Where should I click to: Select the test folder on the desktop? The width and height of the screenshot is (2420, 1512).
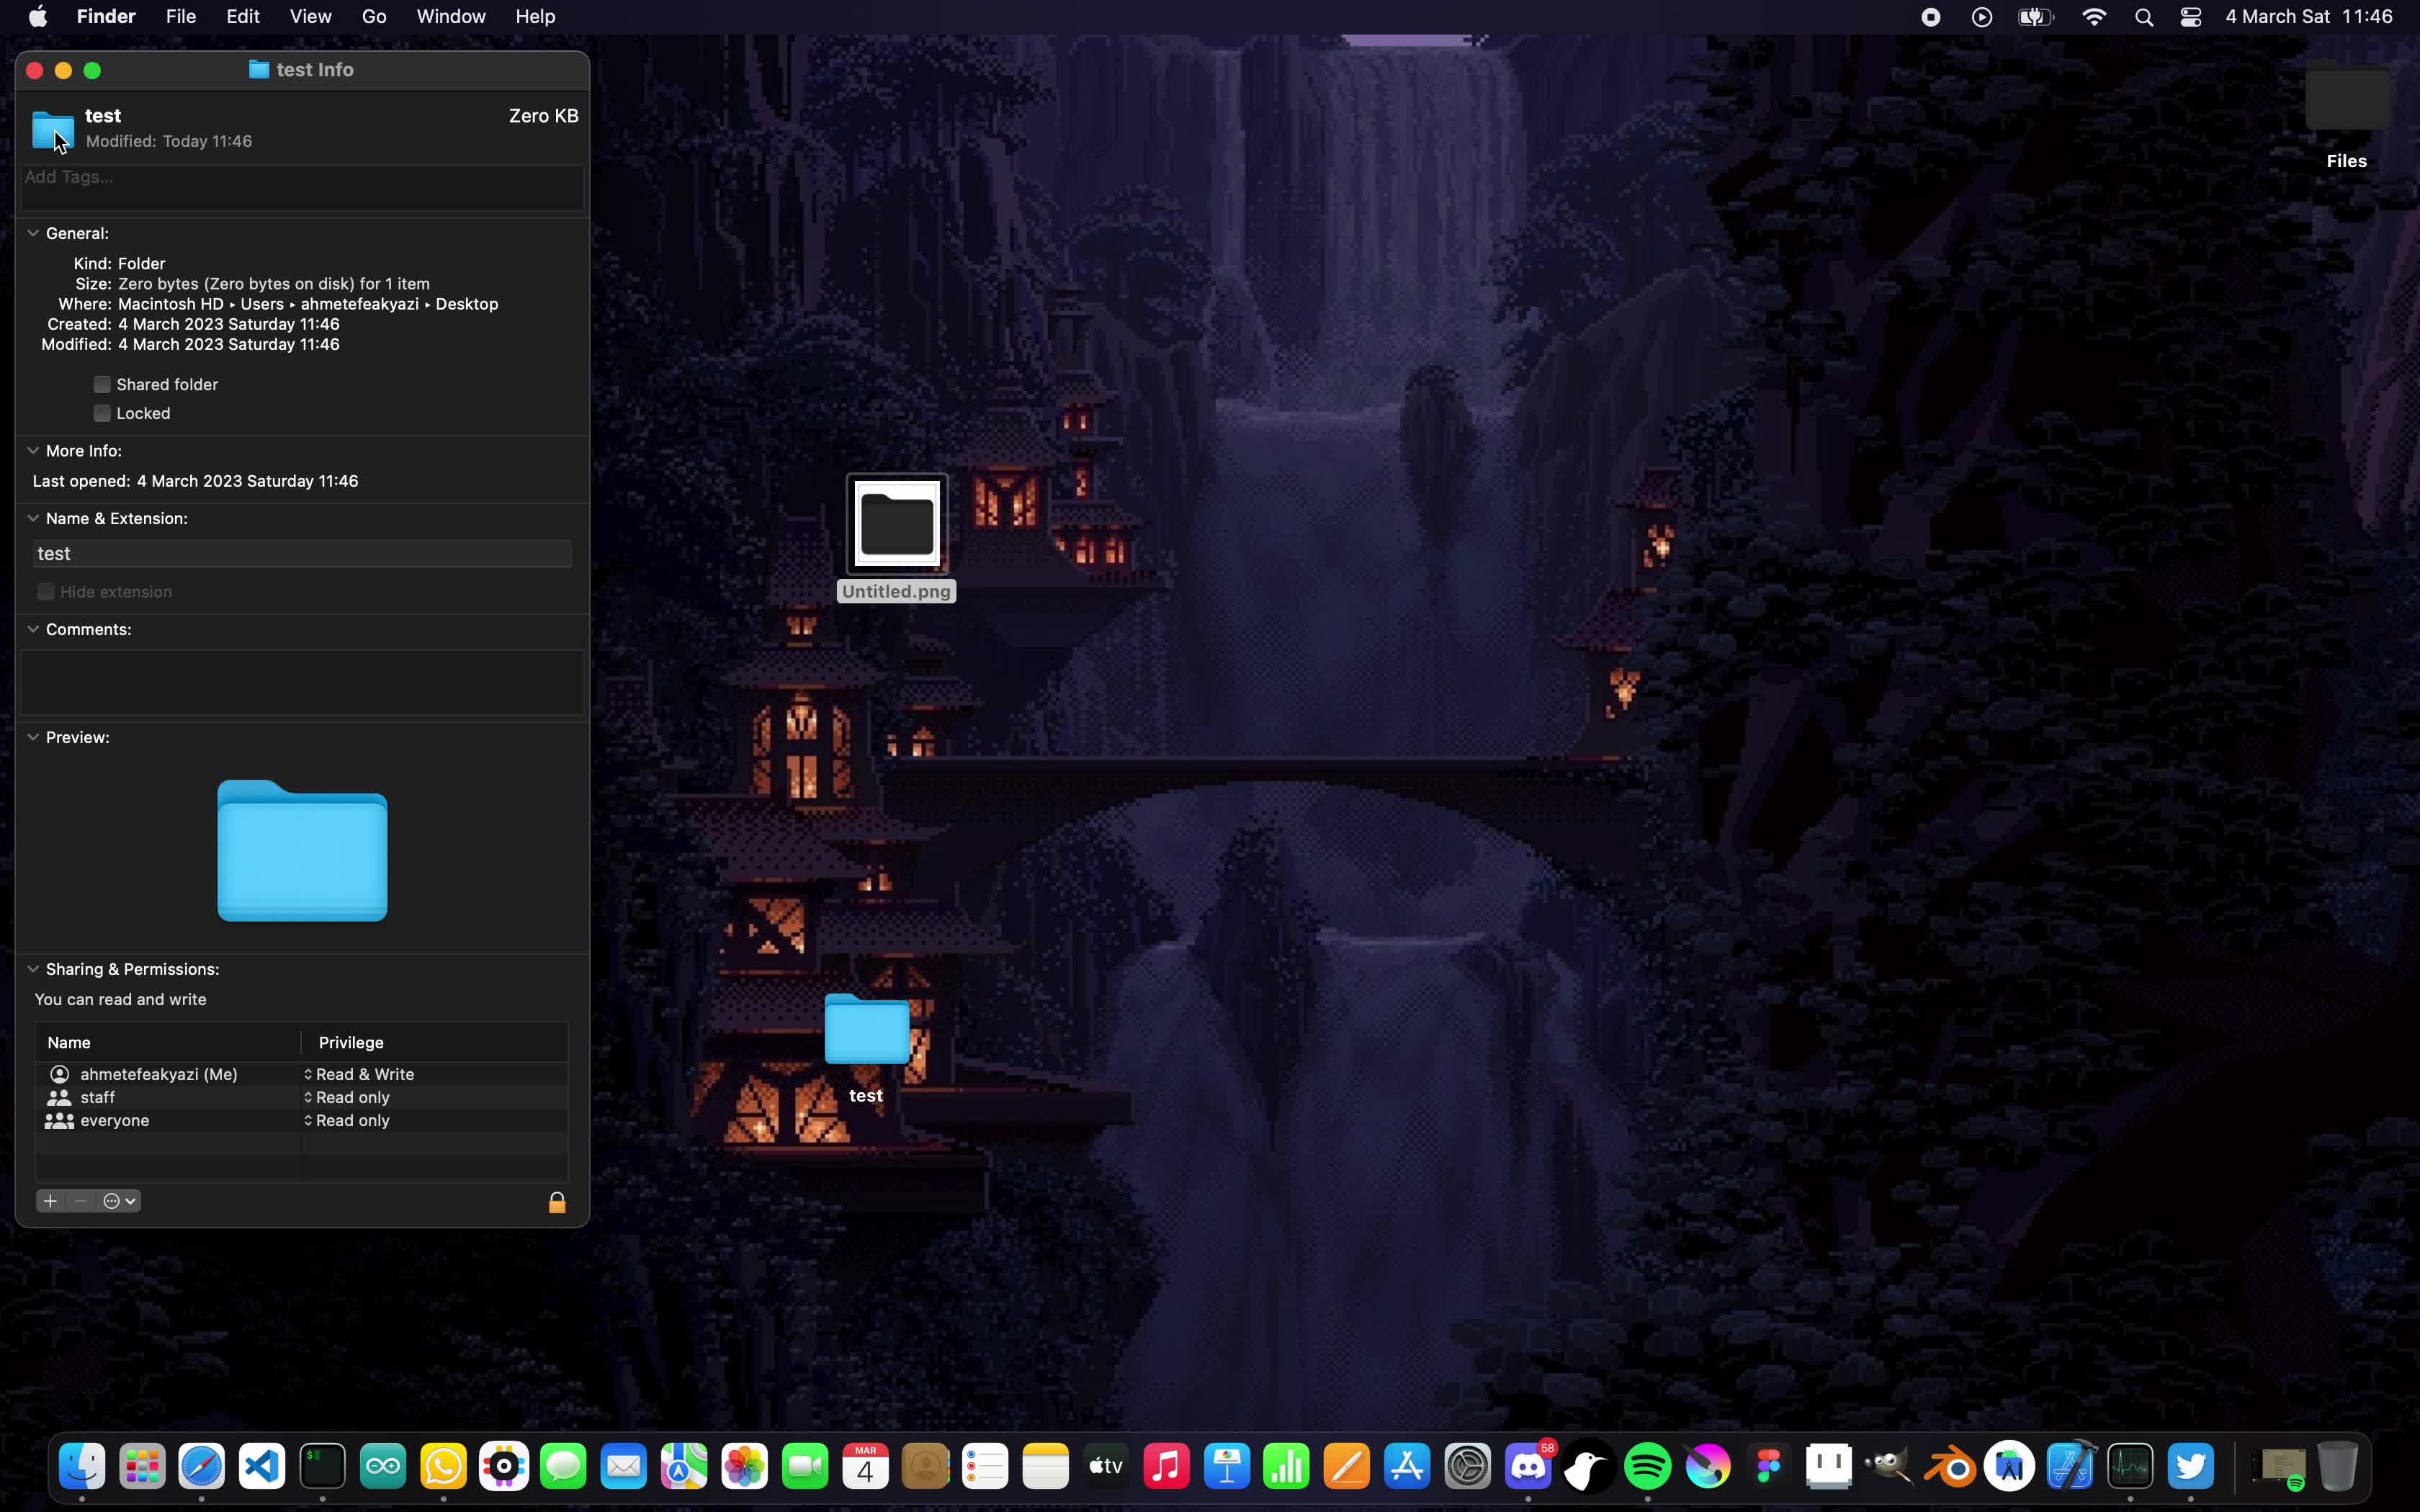[x=866, y=1030]
